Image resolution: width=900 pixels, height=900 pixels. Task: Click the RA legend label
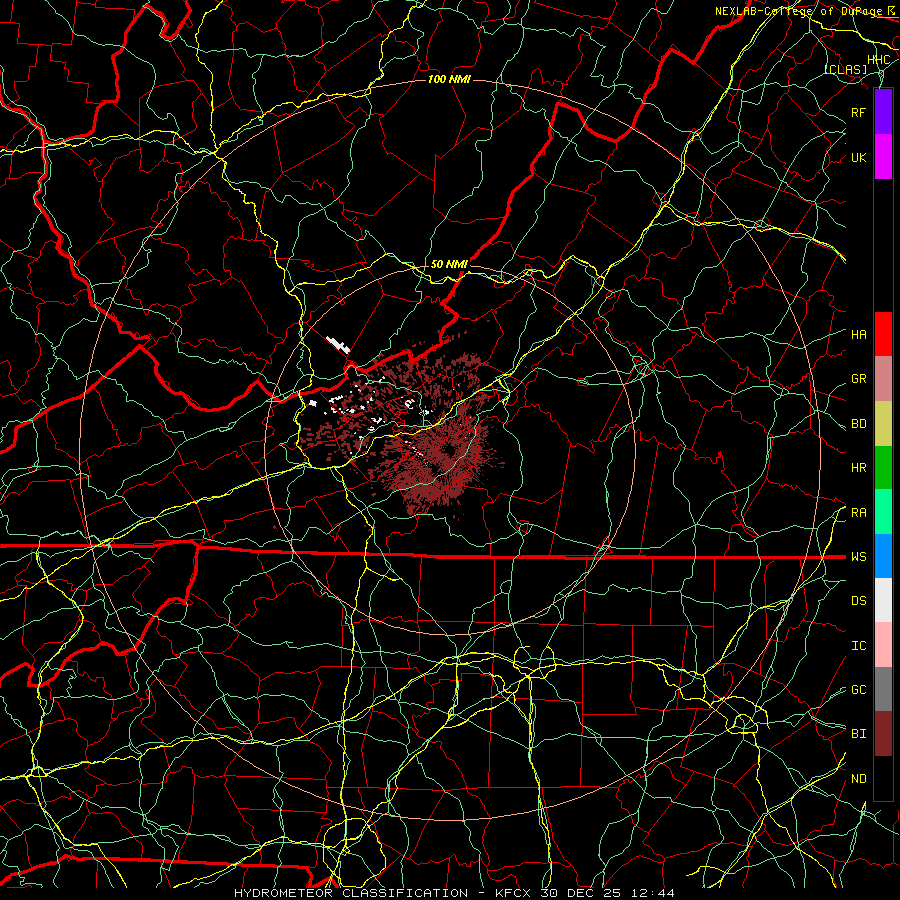859,513
